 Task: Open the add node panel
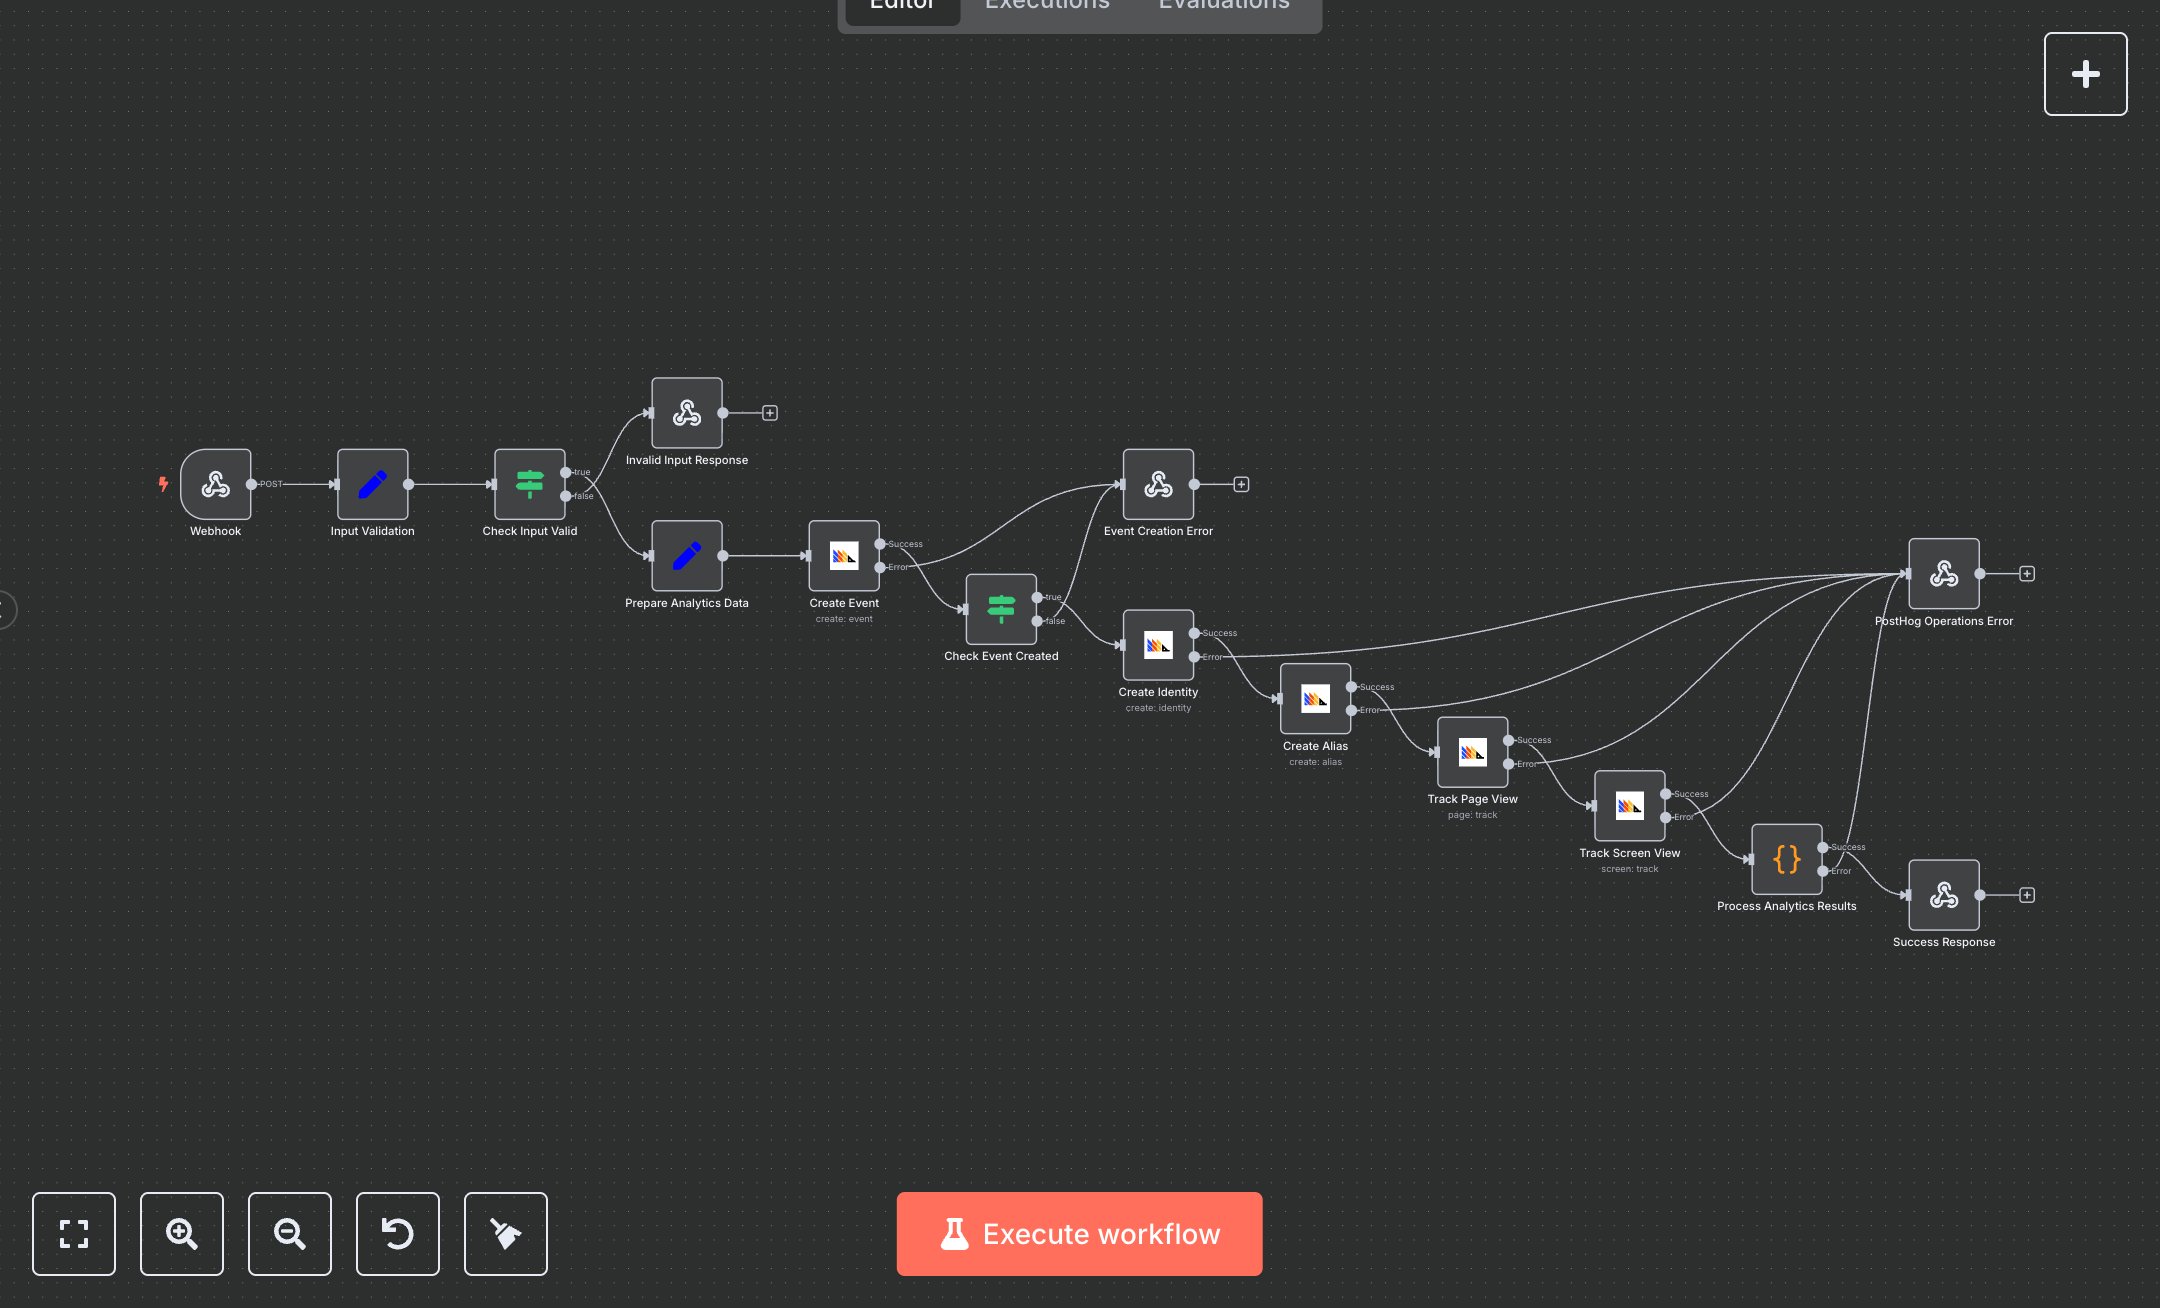[2085, 73]
